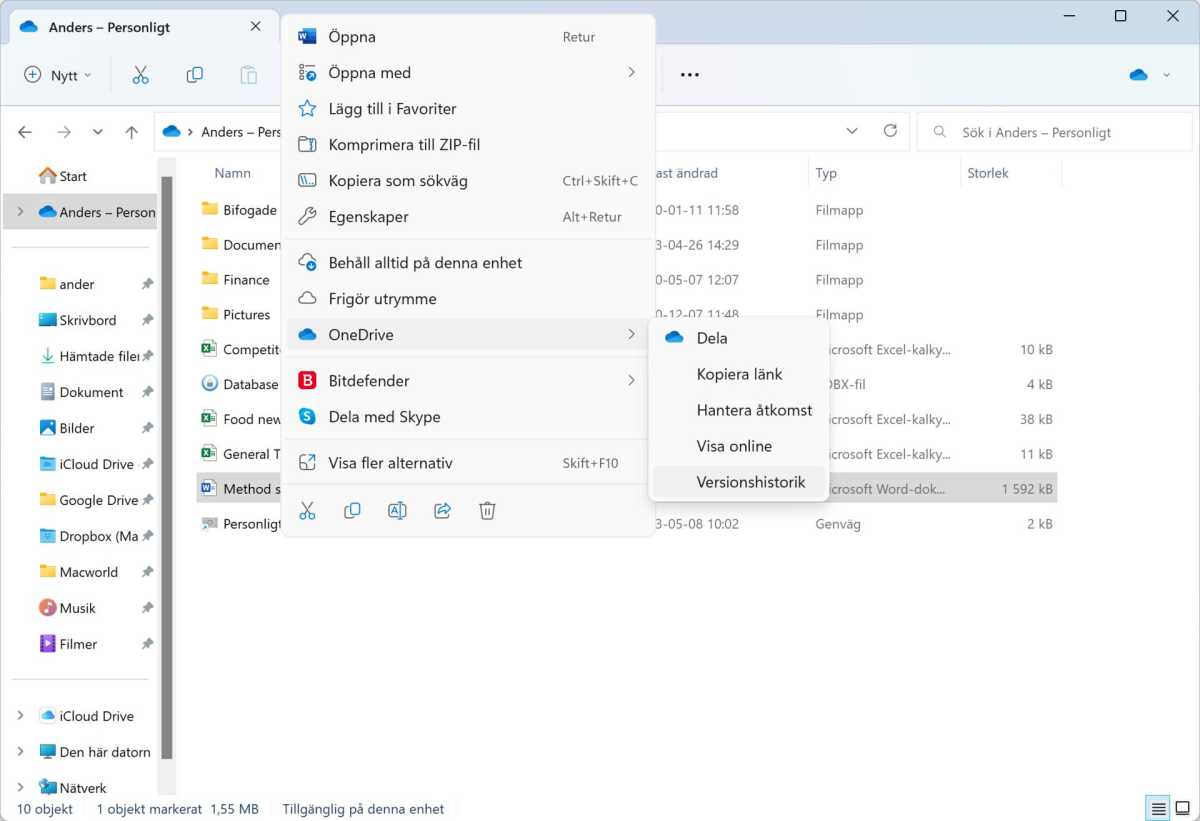This screenshot has height=821, width=1200.
Task: Select Frigör utrymme option
Action: [x=468, y=299]
